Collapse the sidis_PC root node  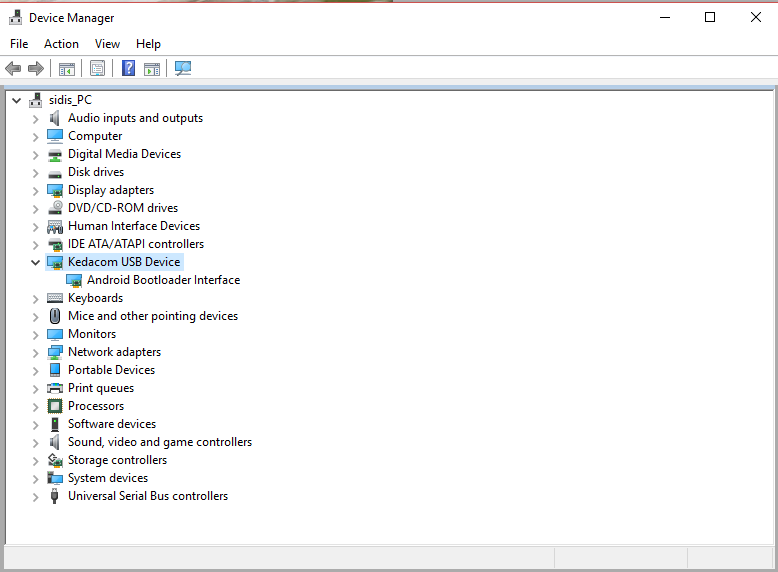click(x=17, y=100)
